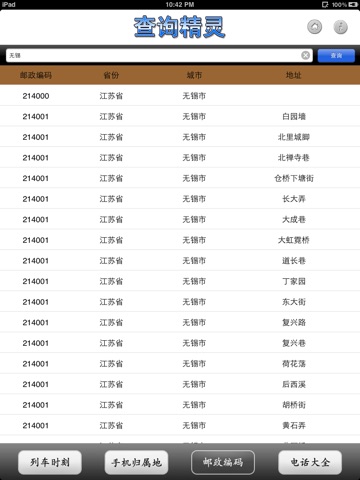Click the 省份 column header
This screenshot has width=360, height=480.
tap(111, 75)
